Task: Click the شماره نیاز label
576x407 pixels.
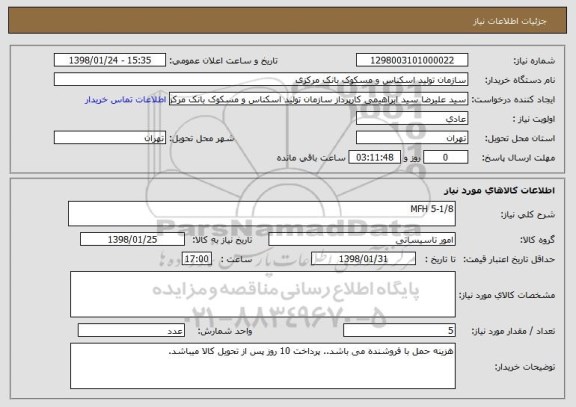Action: pyautogui.click(x=534, y=61)
